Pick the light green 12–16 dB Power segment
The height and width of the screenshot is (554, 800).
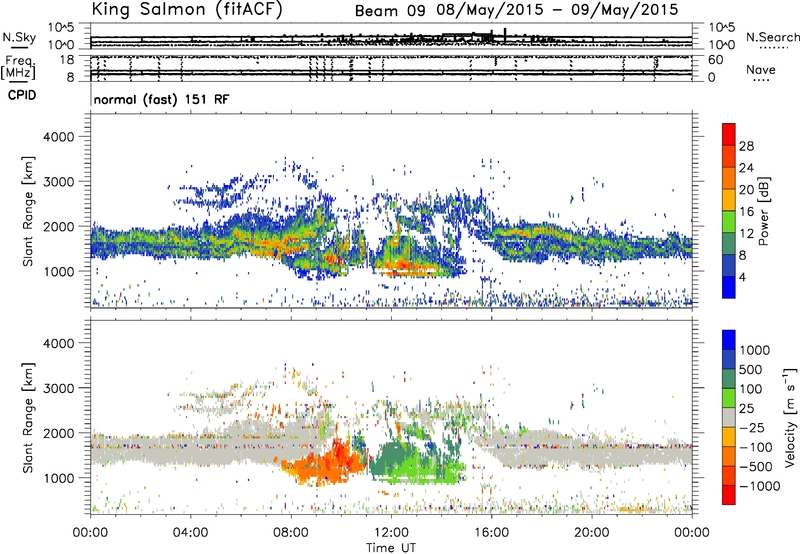click(729, 221)
